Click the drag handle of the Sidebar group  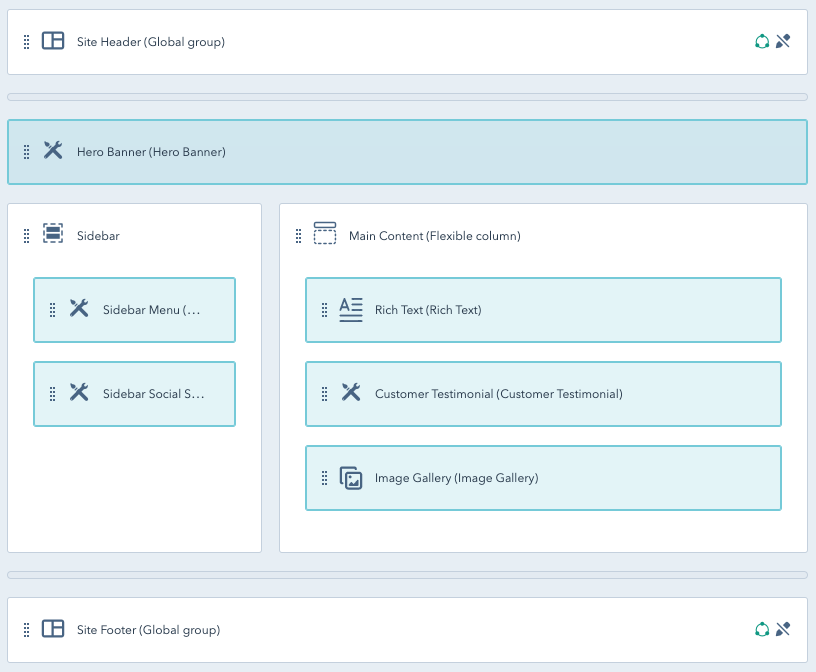(x=26, y=235)
